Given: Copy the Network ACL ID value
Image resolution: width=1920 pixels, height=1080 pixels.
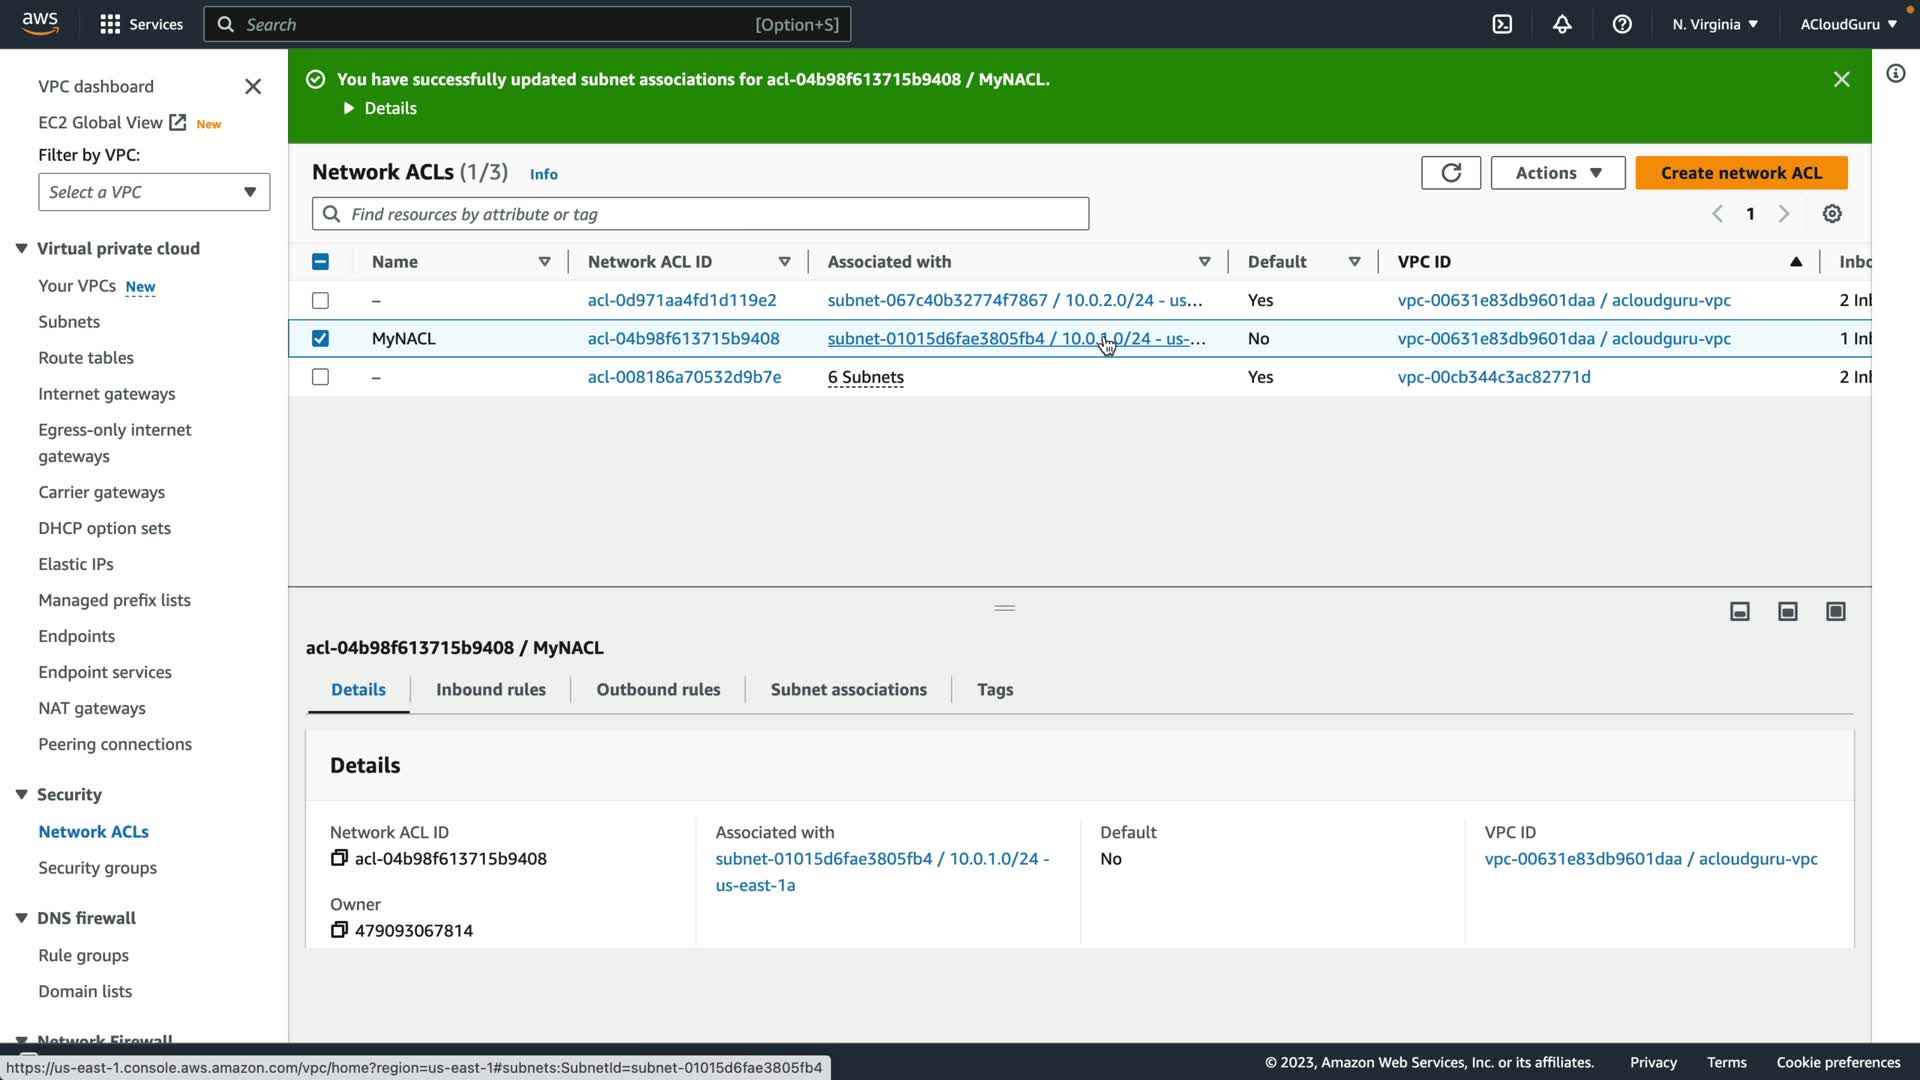Looking at the screenshot, I should point(339,858).
